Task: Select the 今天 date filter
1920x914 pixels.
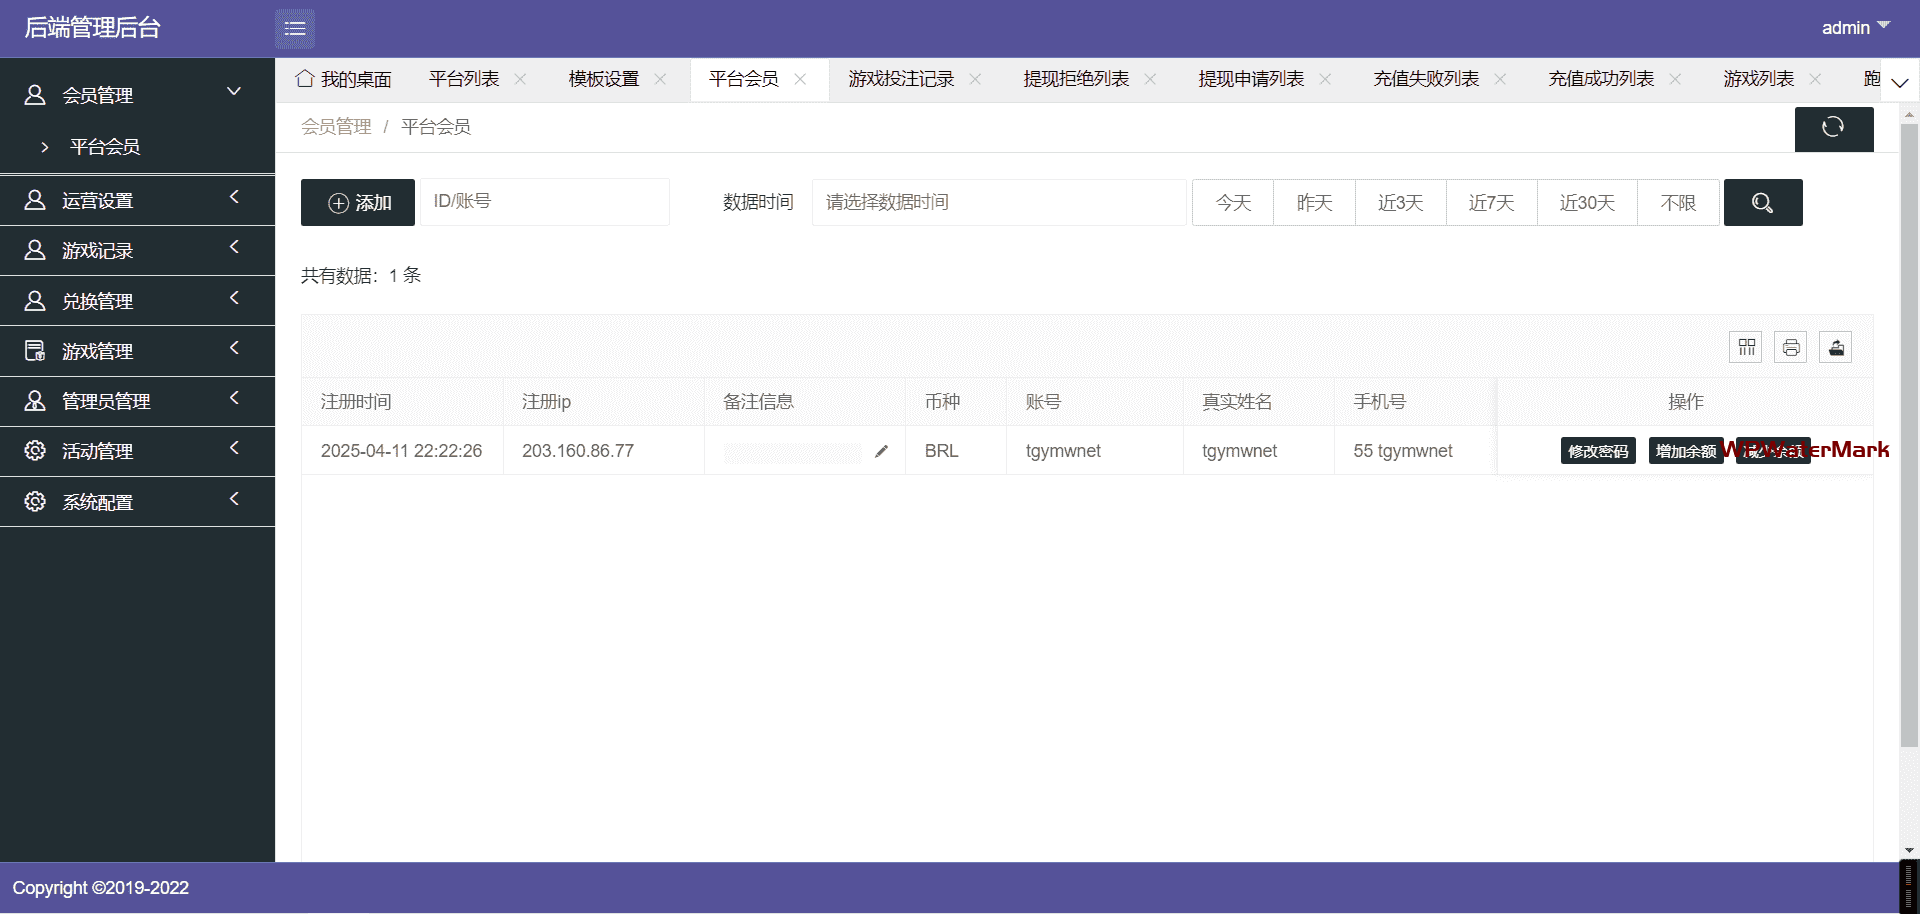Action: pos(1233,203)
